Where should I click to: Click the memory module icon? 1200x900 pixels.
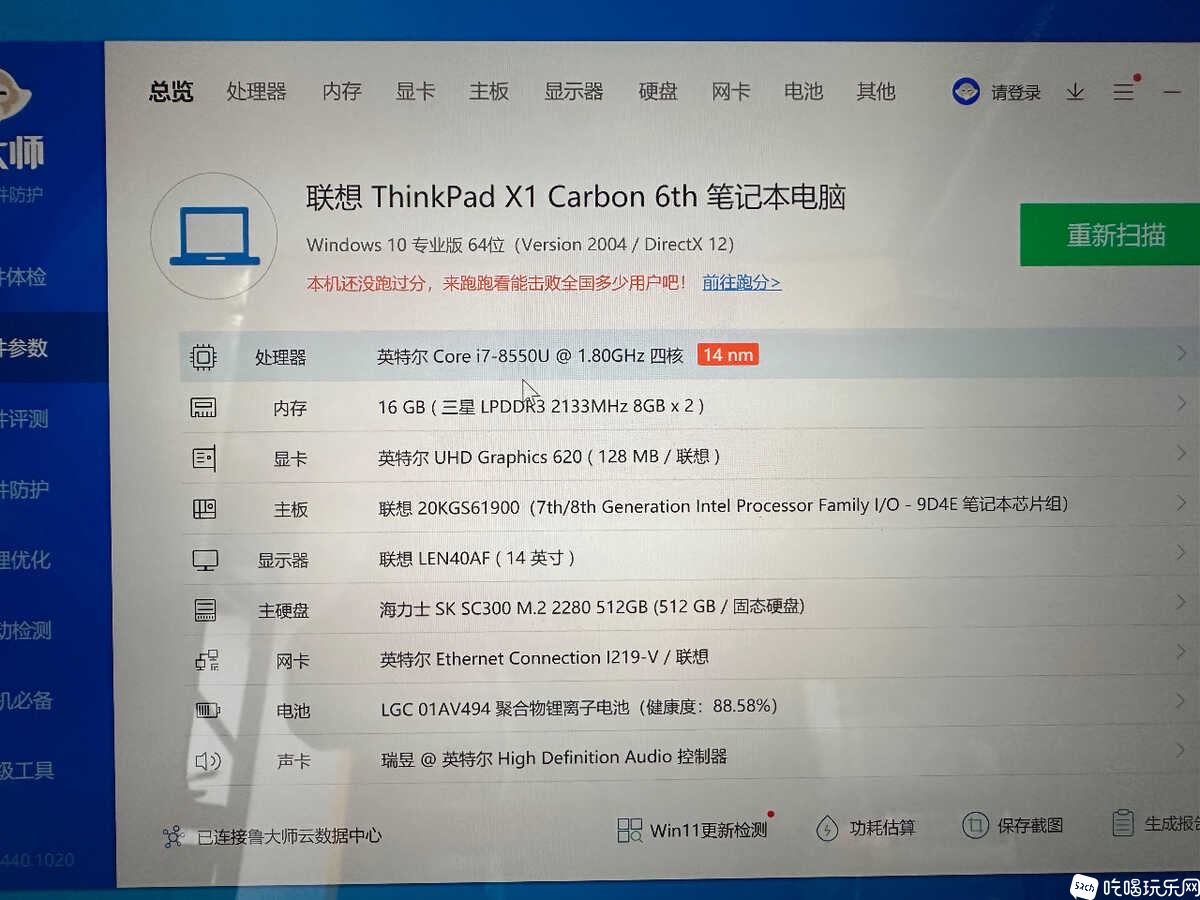point(203,408)
